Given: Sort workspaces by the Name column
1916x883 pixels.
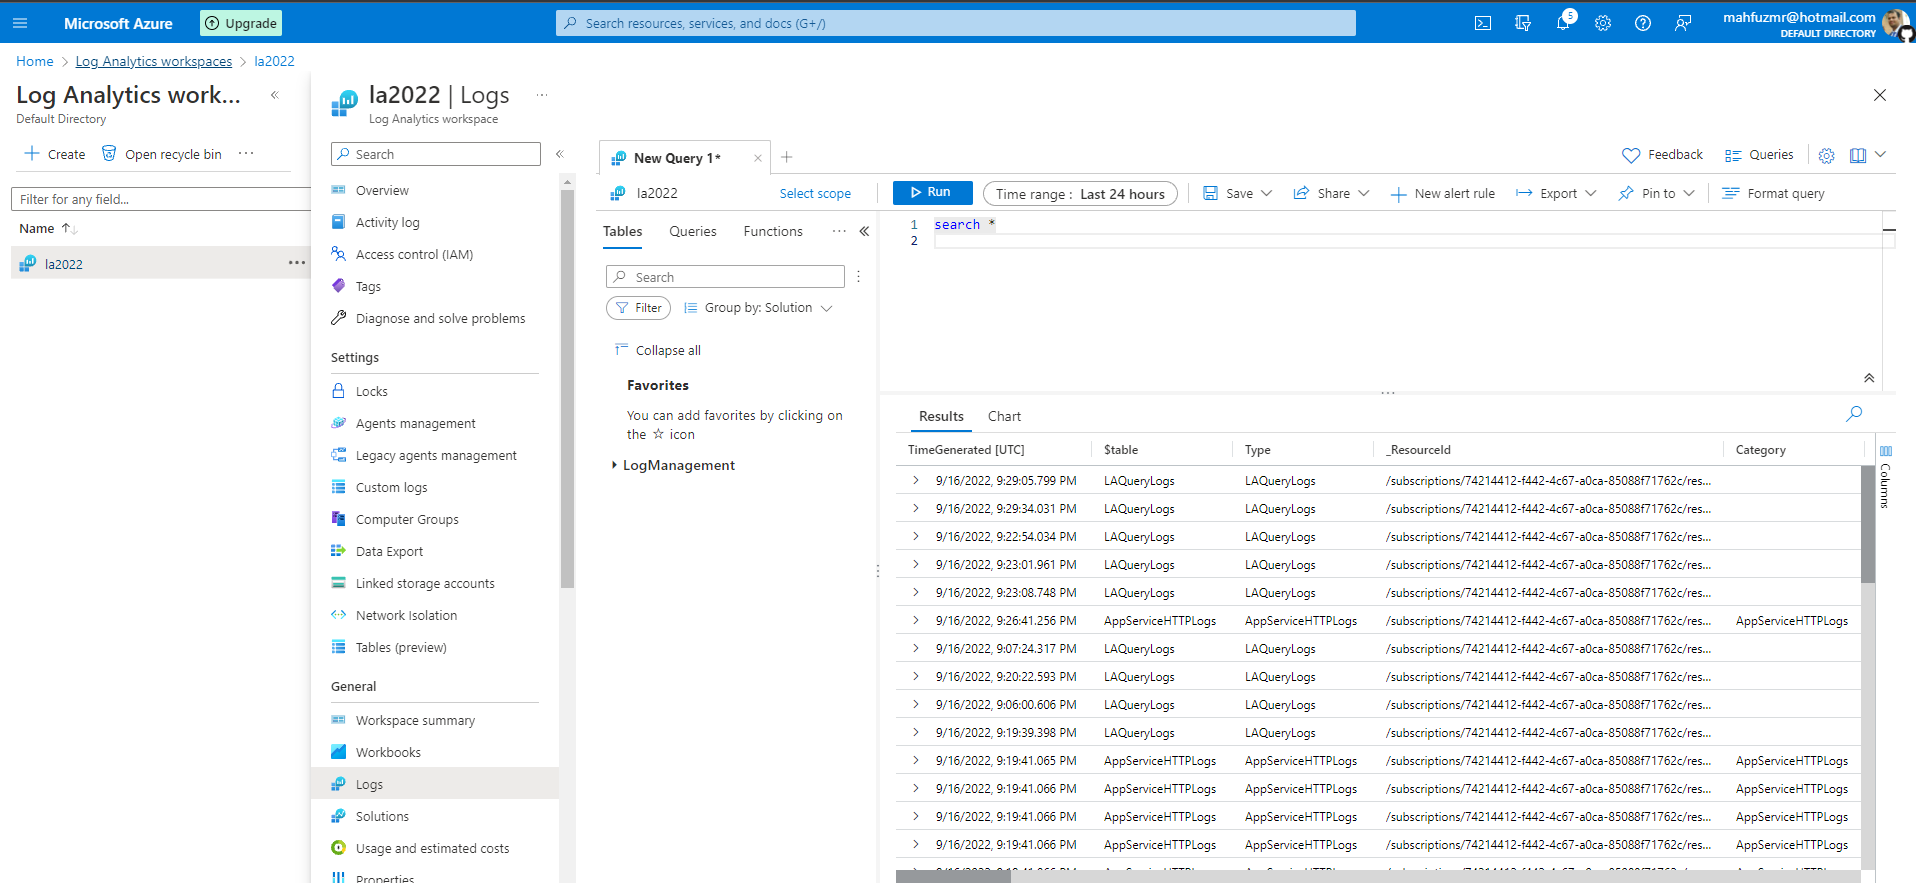Looking at the screenshot, I should coord(48,228).
